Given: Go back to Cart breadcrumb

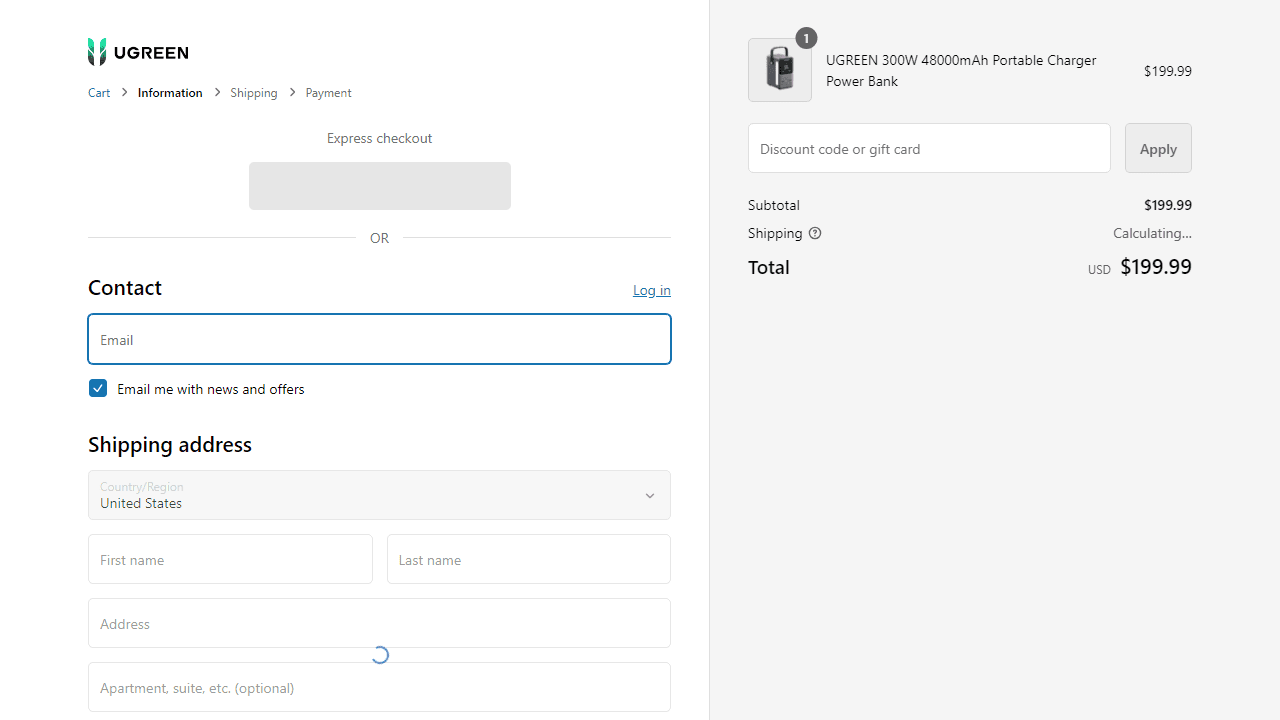Looking at the screenshot, I should [x=99, y=93].
